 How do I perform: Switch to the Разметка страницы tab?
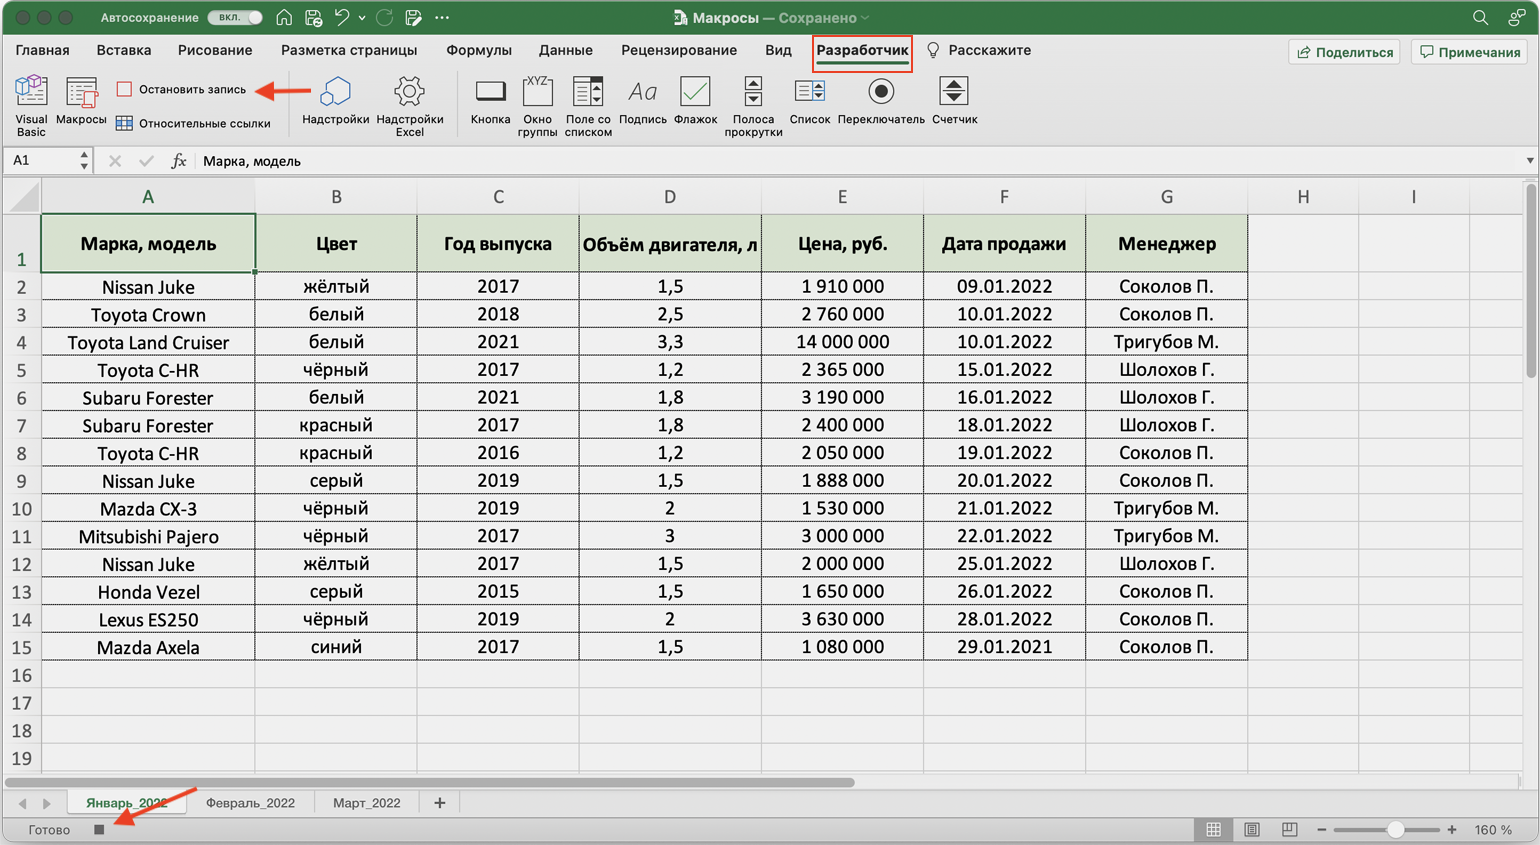click(349, 50)
